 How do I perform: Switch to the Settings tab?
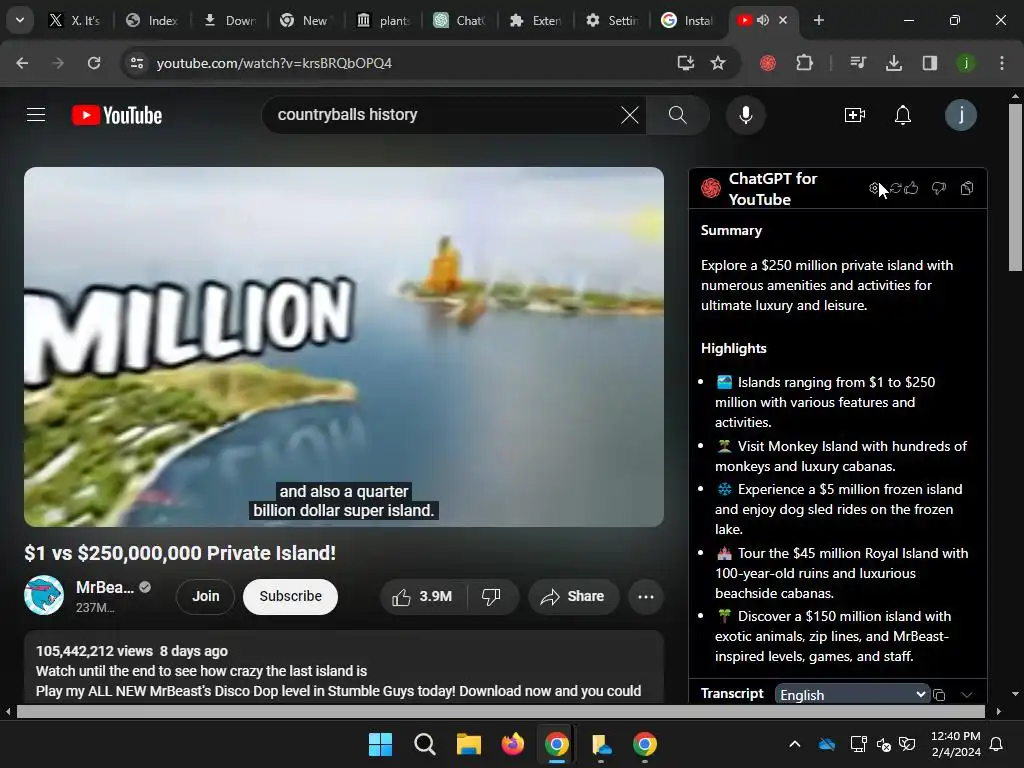613,21
